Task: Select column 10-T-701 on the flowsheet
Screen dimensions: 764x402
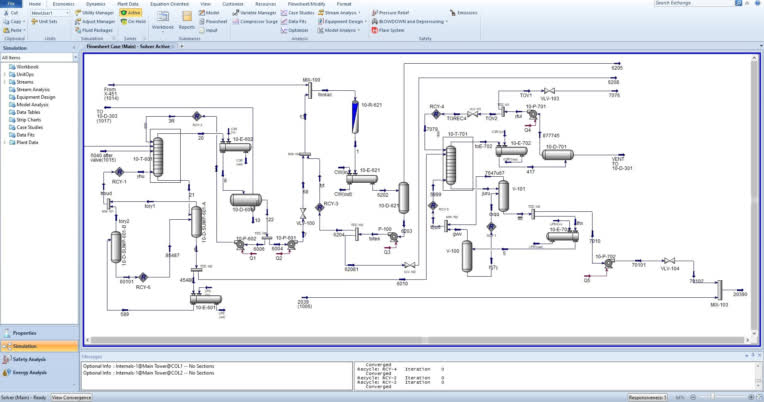Action: tap(451, 165)
